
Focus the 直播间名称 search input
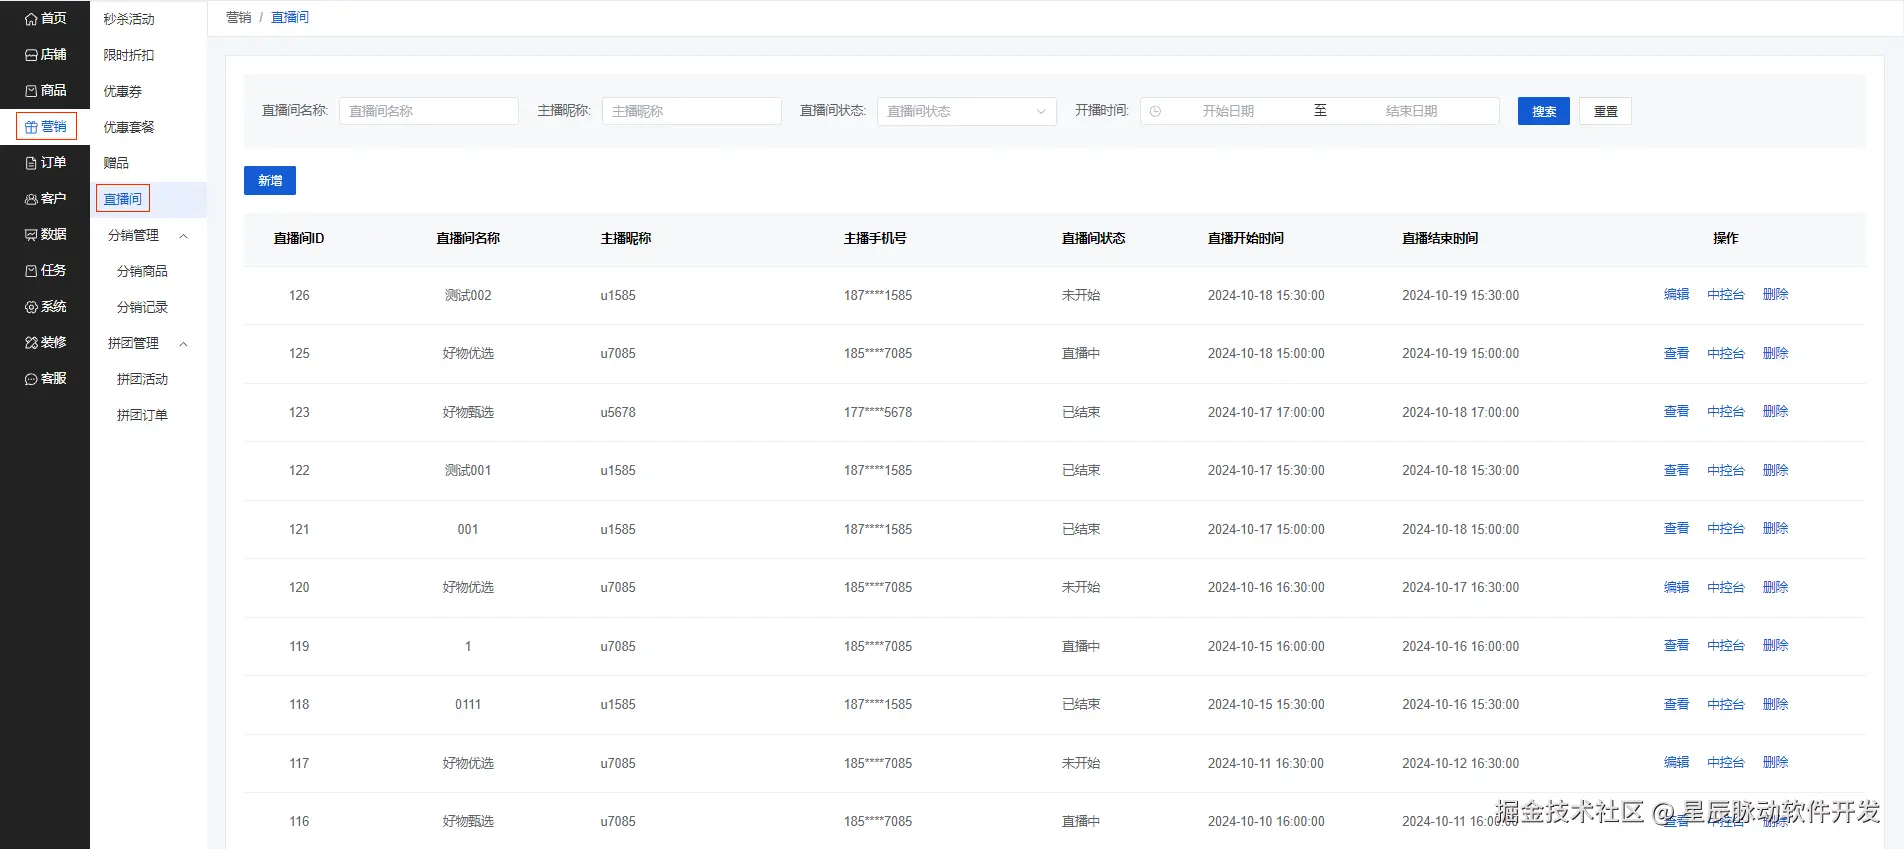click(x=429, y=111)
